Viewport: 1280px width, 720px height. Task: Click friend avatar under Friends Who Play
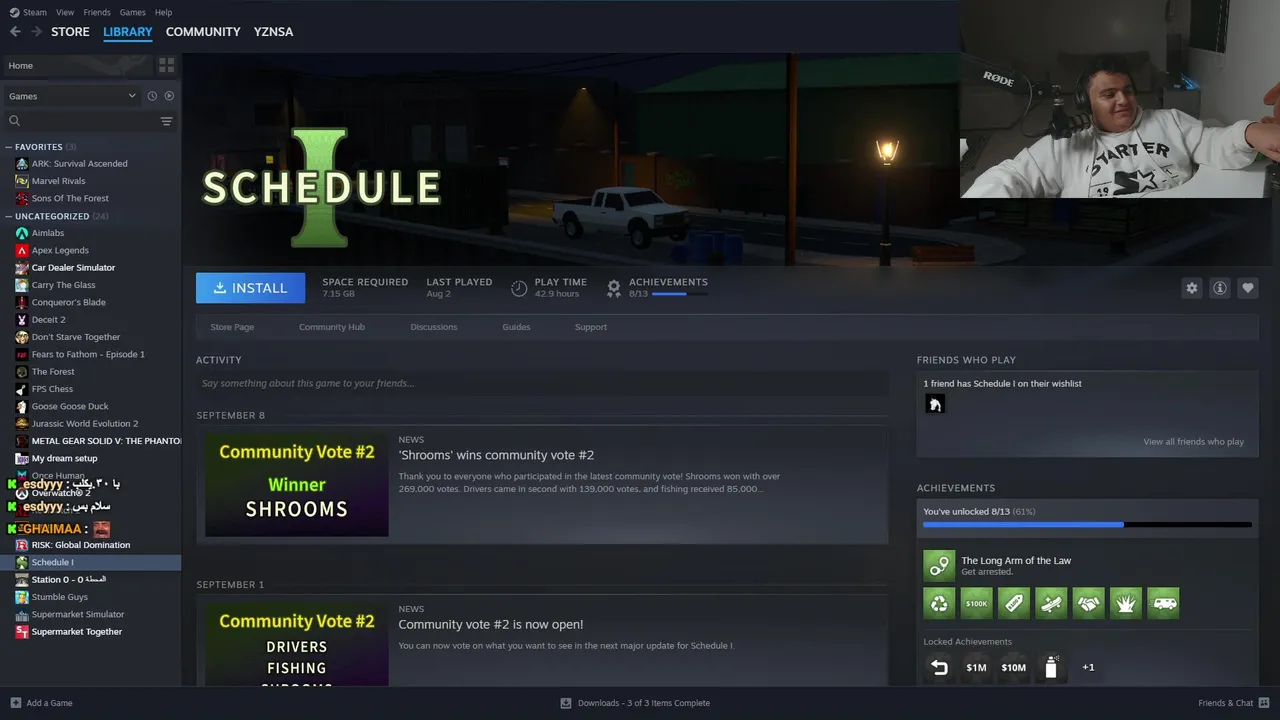point(934,404)
